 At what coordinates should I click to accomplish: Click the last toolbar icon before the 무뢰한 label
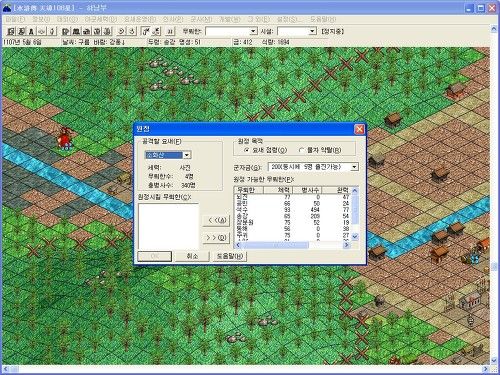click(170, 31)
